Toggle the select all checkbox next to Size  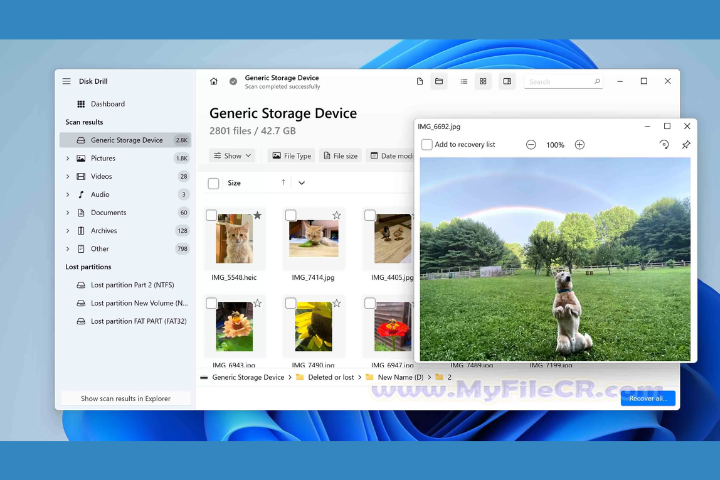click(x=213, y=183)
